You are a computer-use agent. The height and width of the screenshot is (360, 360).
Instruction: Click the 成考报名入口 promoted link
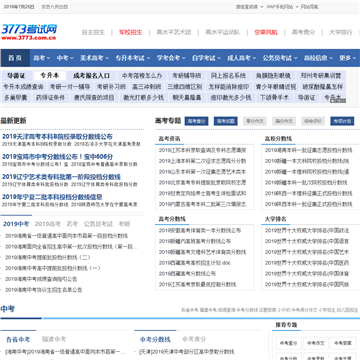click(x=91, y=76)
